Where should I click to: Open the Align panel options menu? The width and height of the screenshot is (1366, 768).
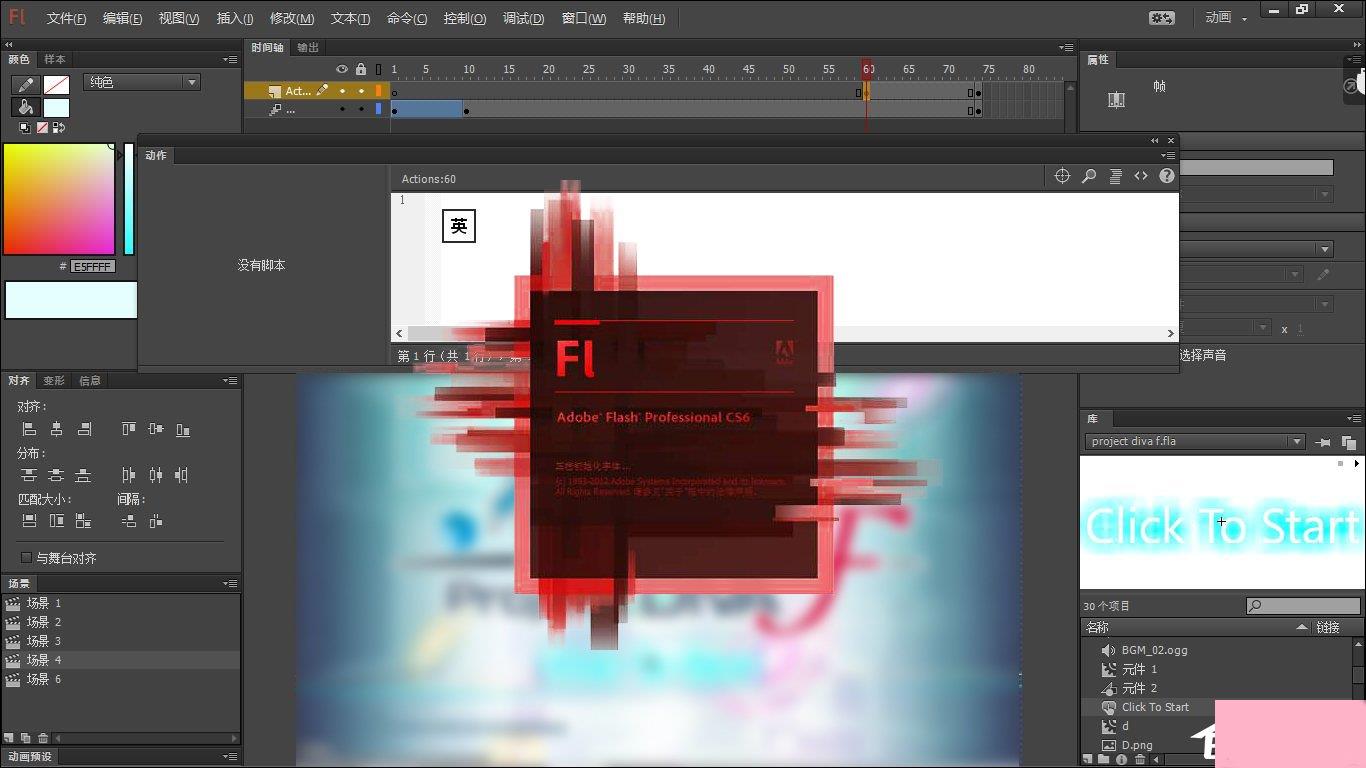tap(231, 381)
